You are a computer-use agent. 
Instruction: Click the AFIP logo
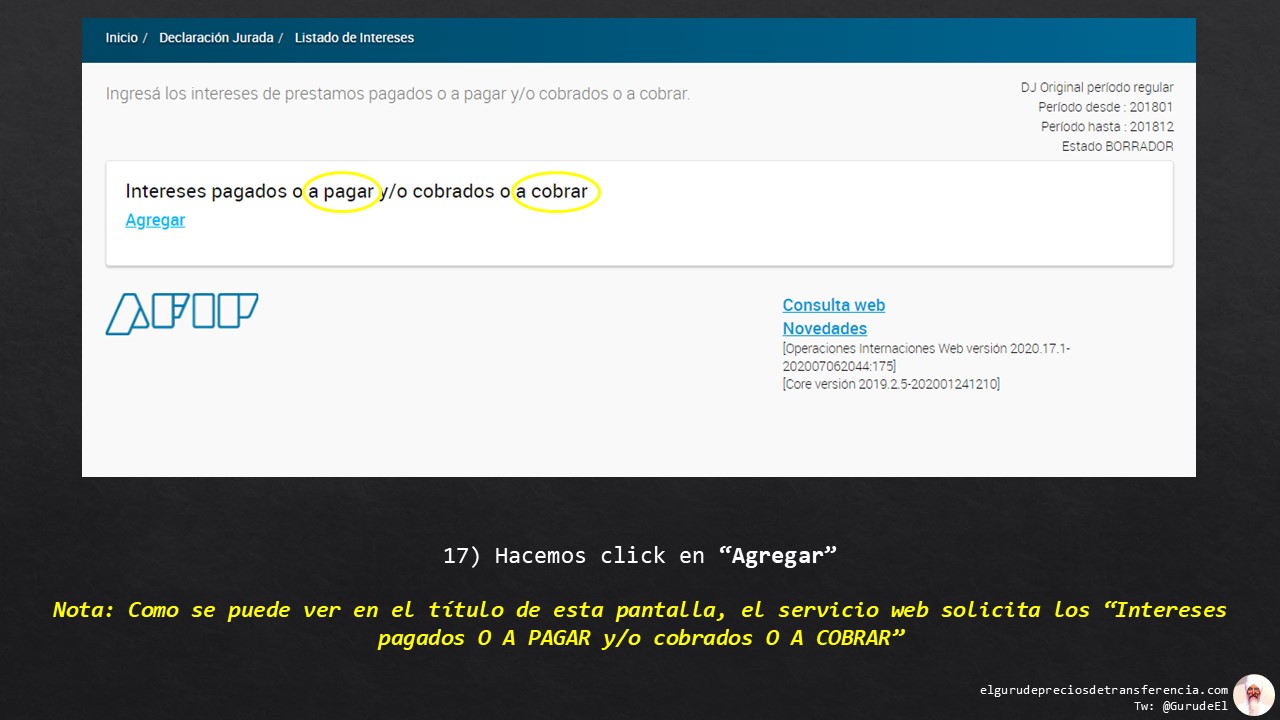pyautogui.click(x=182, y=313)
